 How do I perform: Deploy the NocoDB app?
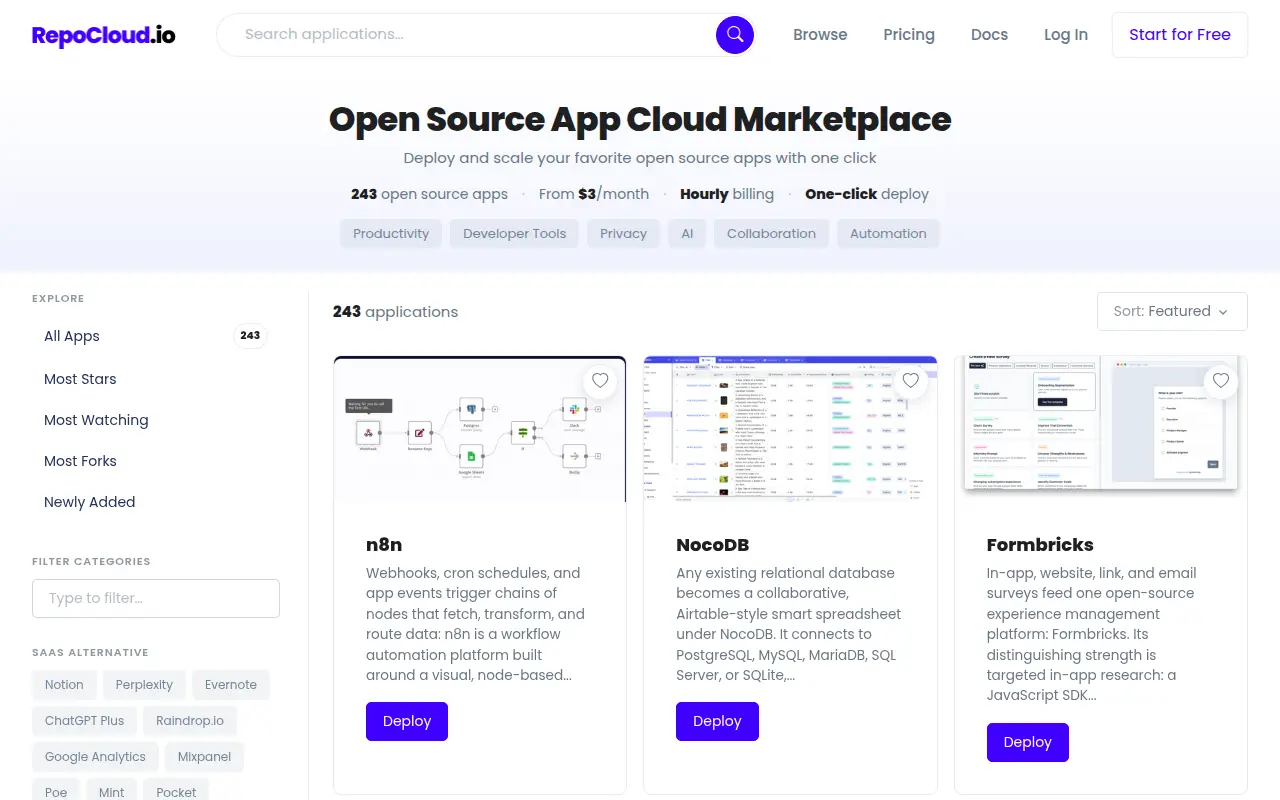[x=717, y=721]
